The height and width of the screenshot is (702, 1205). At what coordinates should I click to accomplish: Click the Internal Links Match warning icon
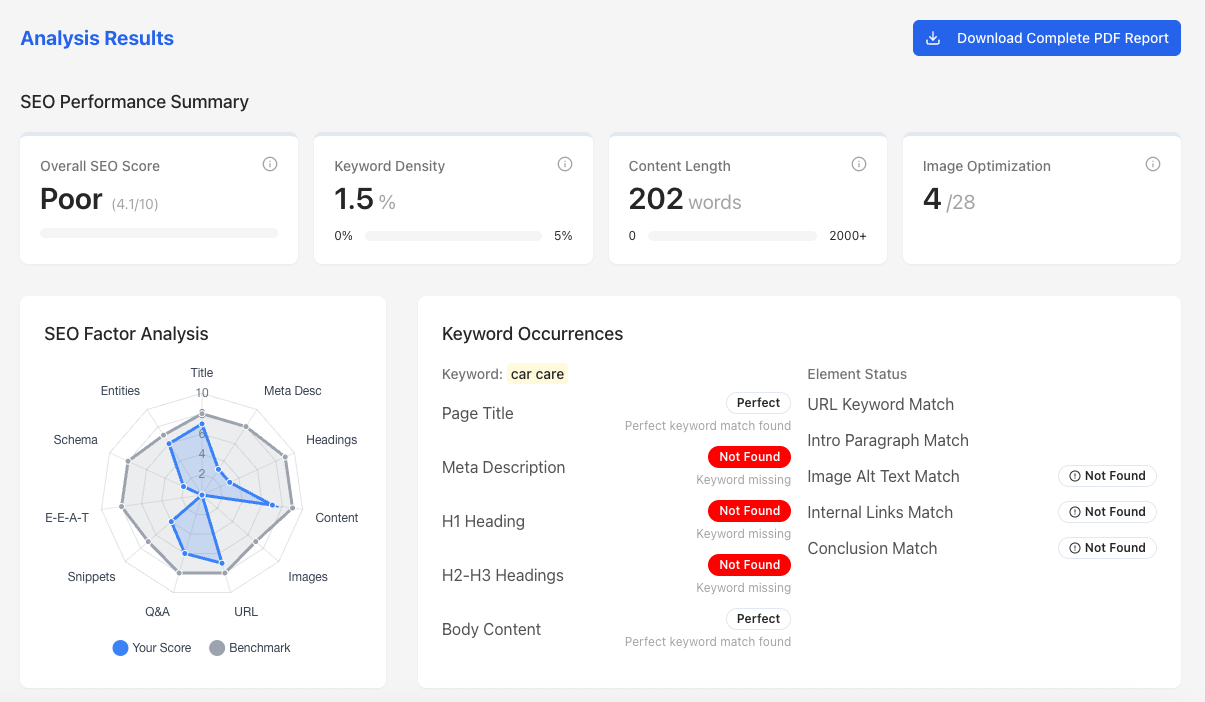(1075, 512)
